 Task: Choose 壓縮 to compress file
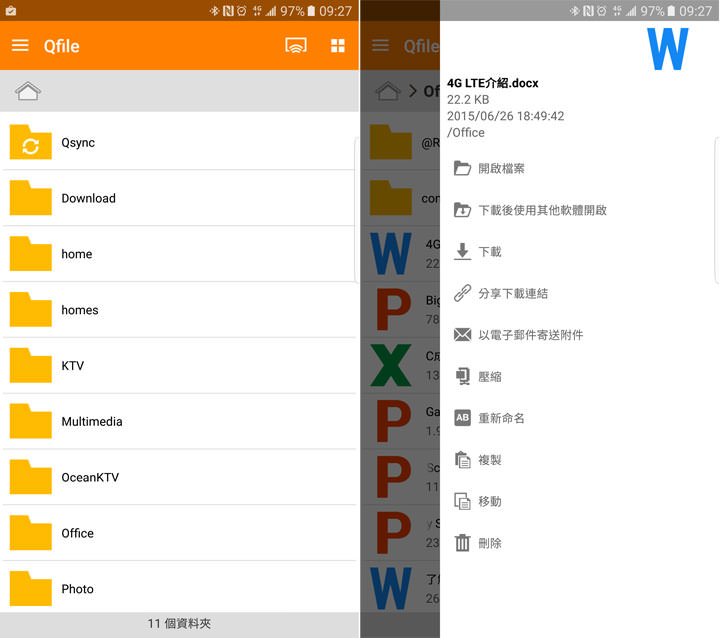point(490,377)
